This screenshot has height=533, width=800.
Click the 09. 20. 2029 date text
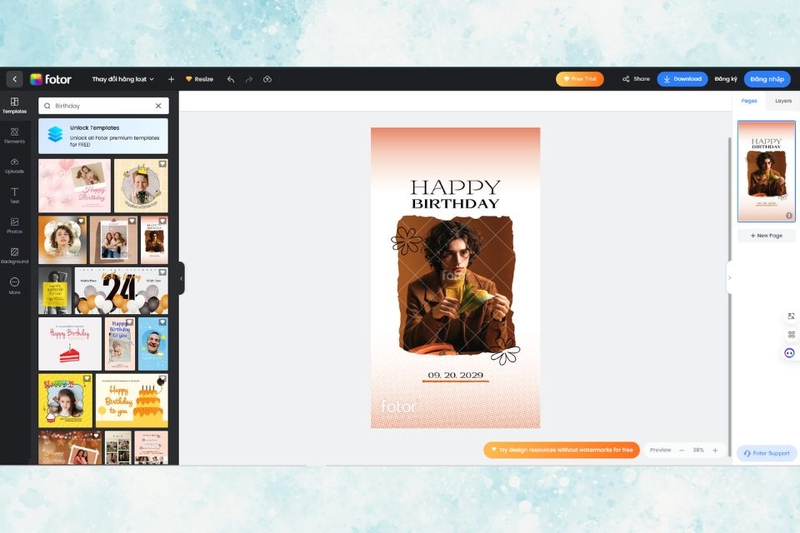click(455, 375)
